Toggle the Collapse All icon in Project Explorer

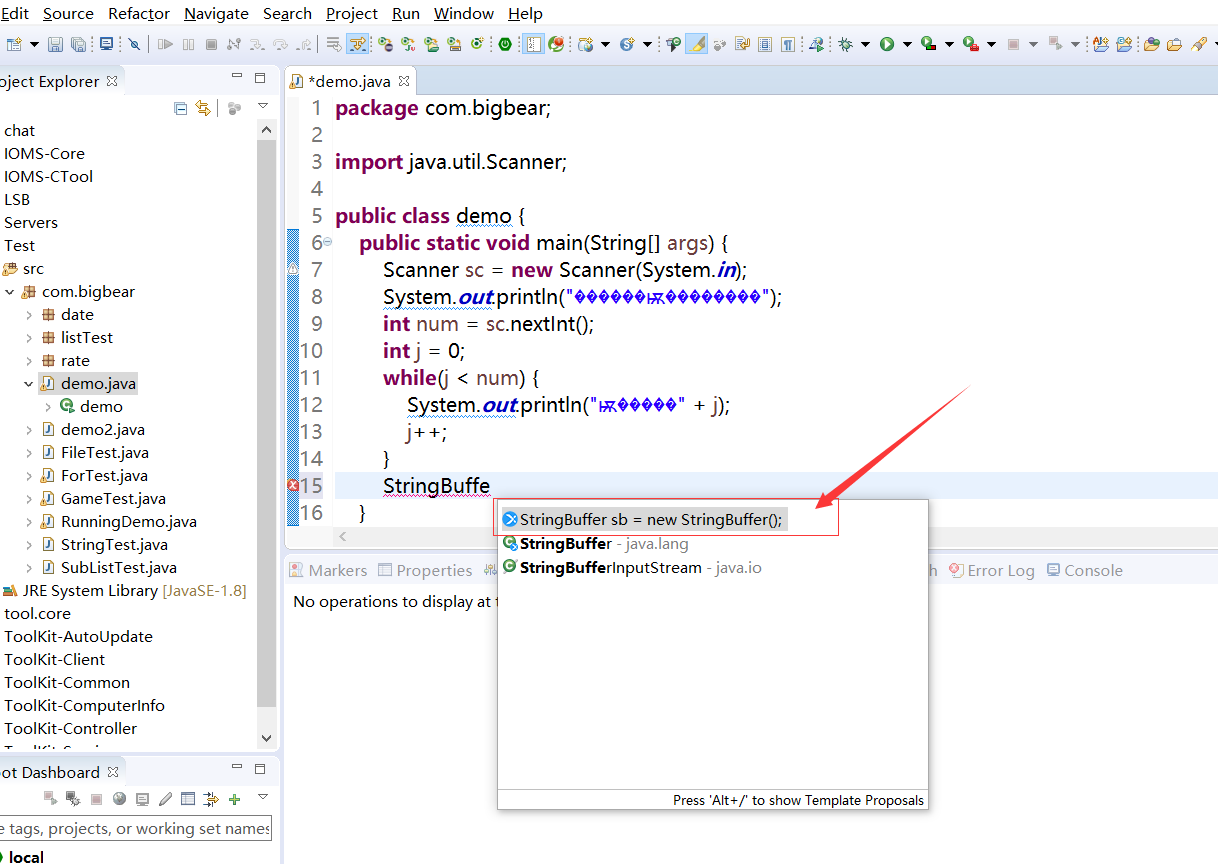point(180,107)
